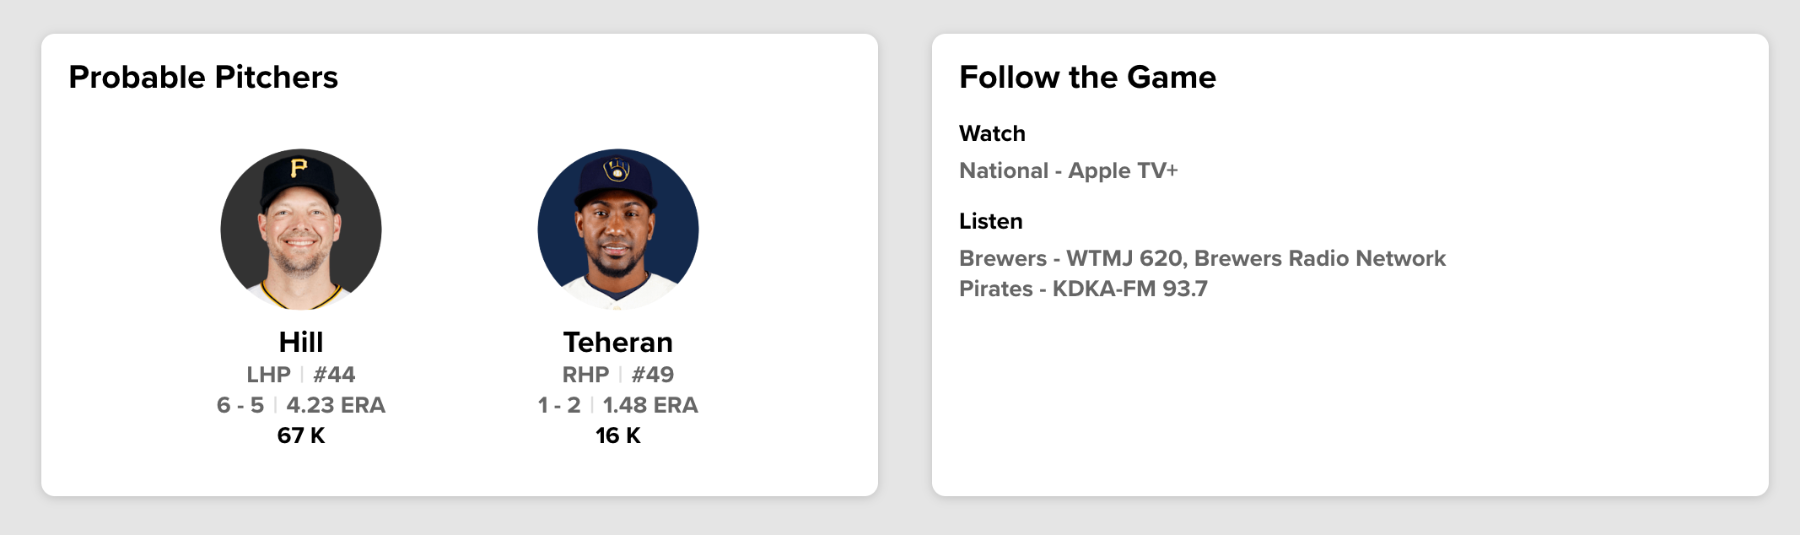Click Hill's player headshot photo
Viewport: 1800px width, 535px height.
tap(301, 230)
